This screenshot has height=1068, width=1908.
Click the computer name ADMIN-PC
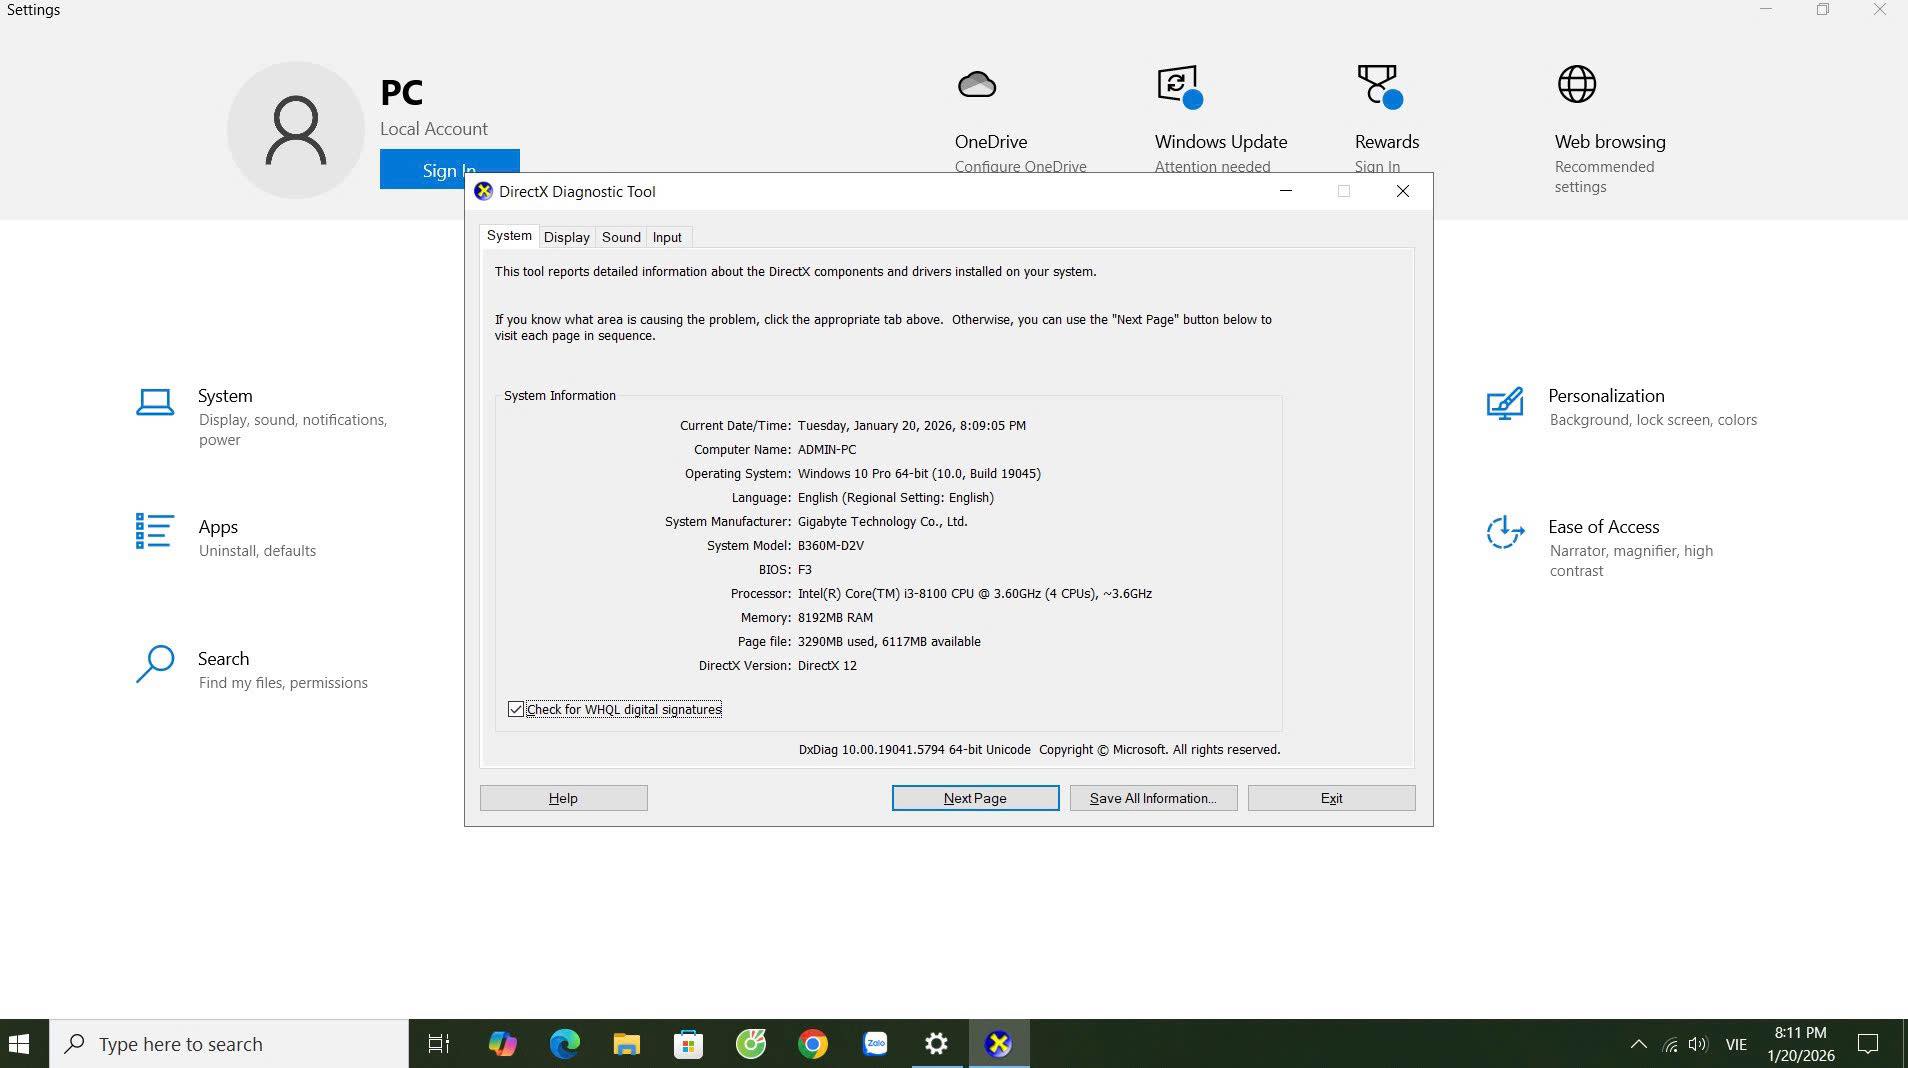827,450
